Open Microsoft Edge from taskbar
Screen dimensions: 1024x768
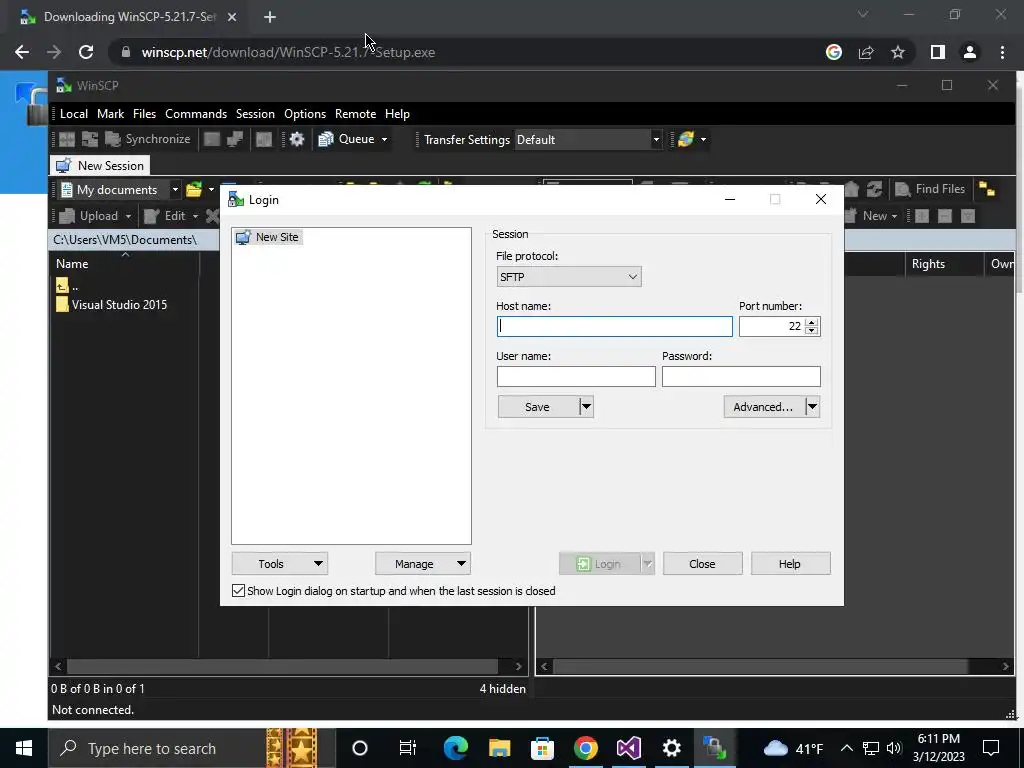pos(456,748)
